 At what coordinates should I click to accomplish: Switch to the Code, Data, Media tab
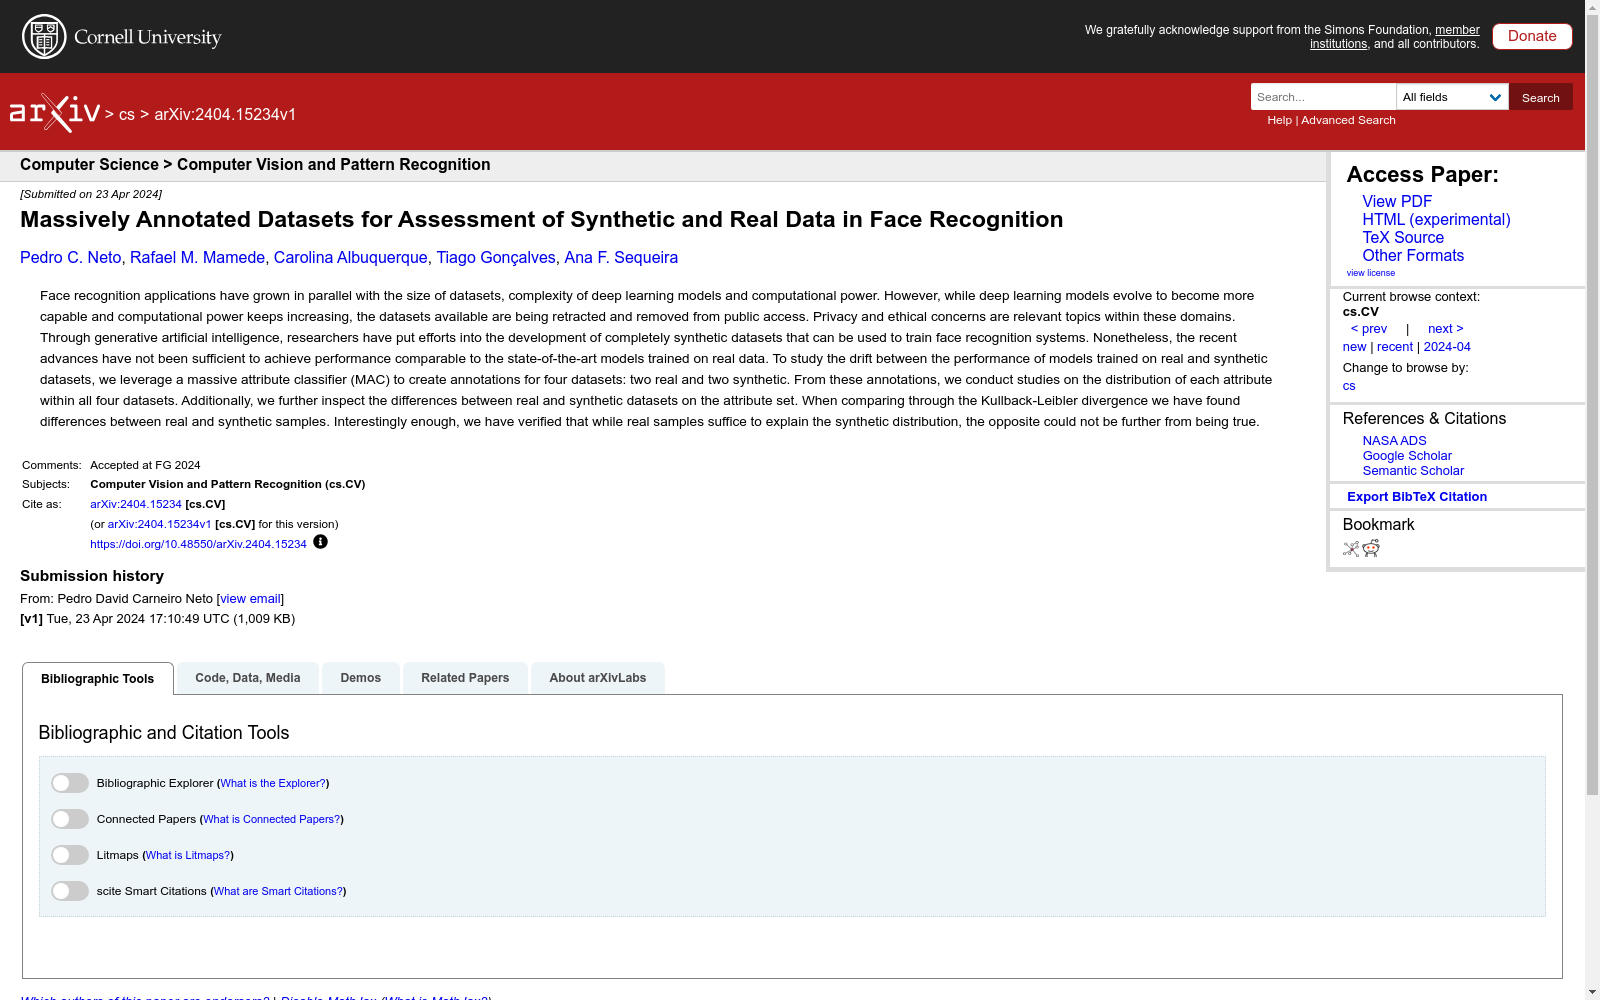(x=248, y=678)
